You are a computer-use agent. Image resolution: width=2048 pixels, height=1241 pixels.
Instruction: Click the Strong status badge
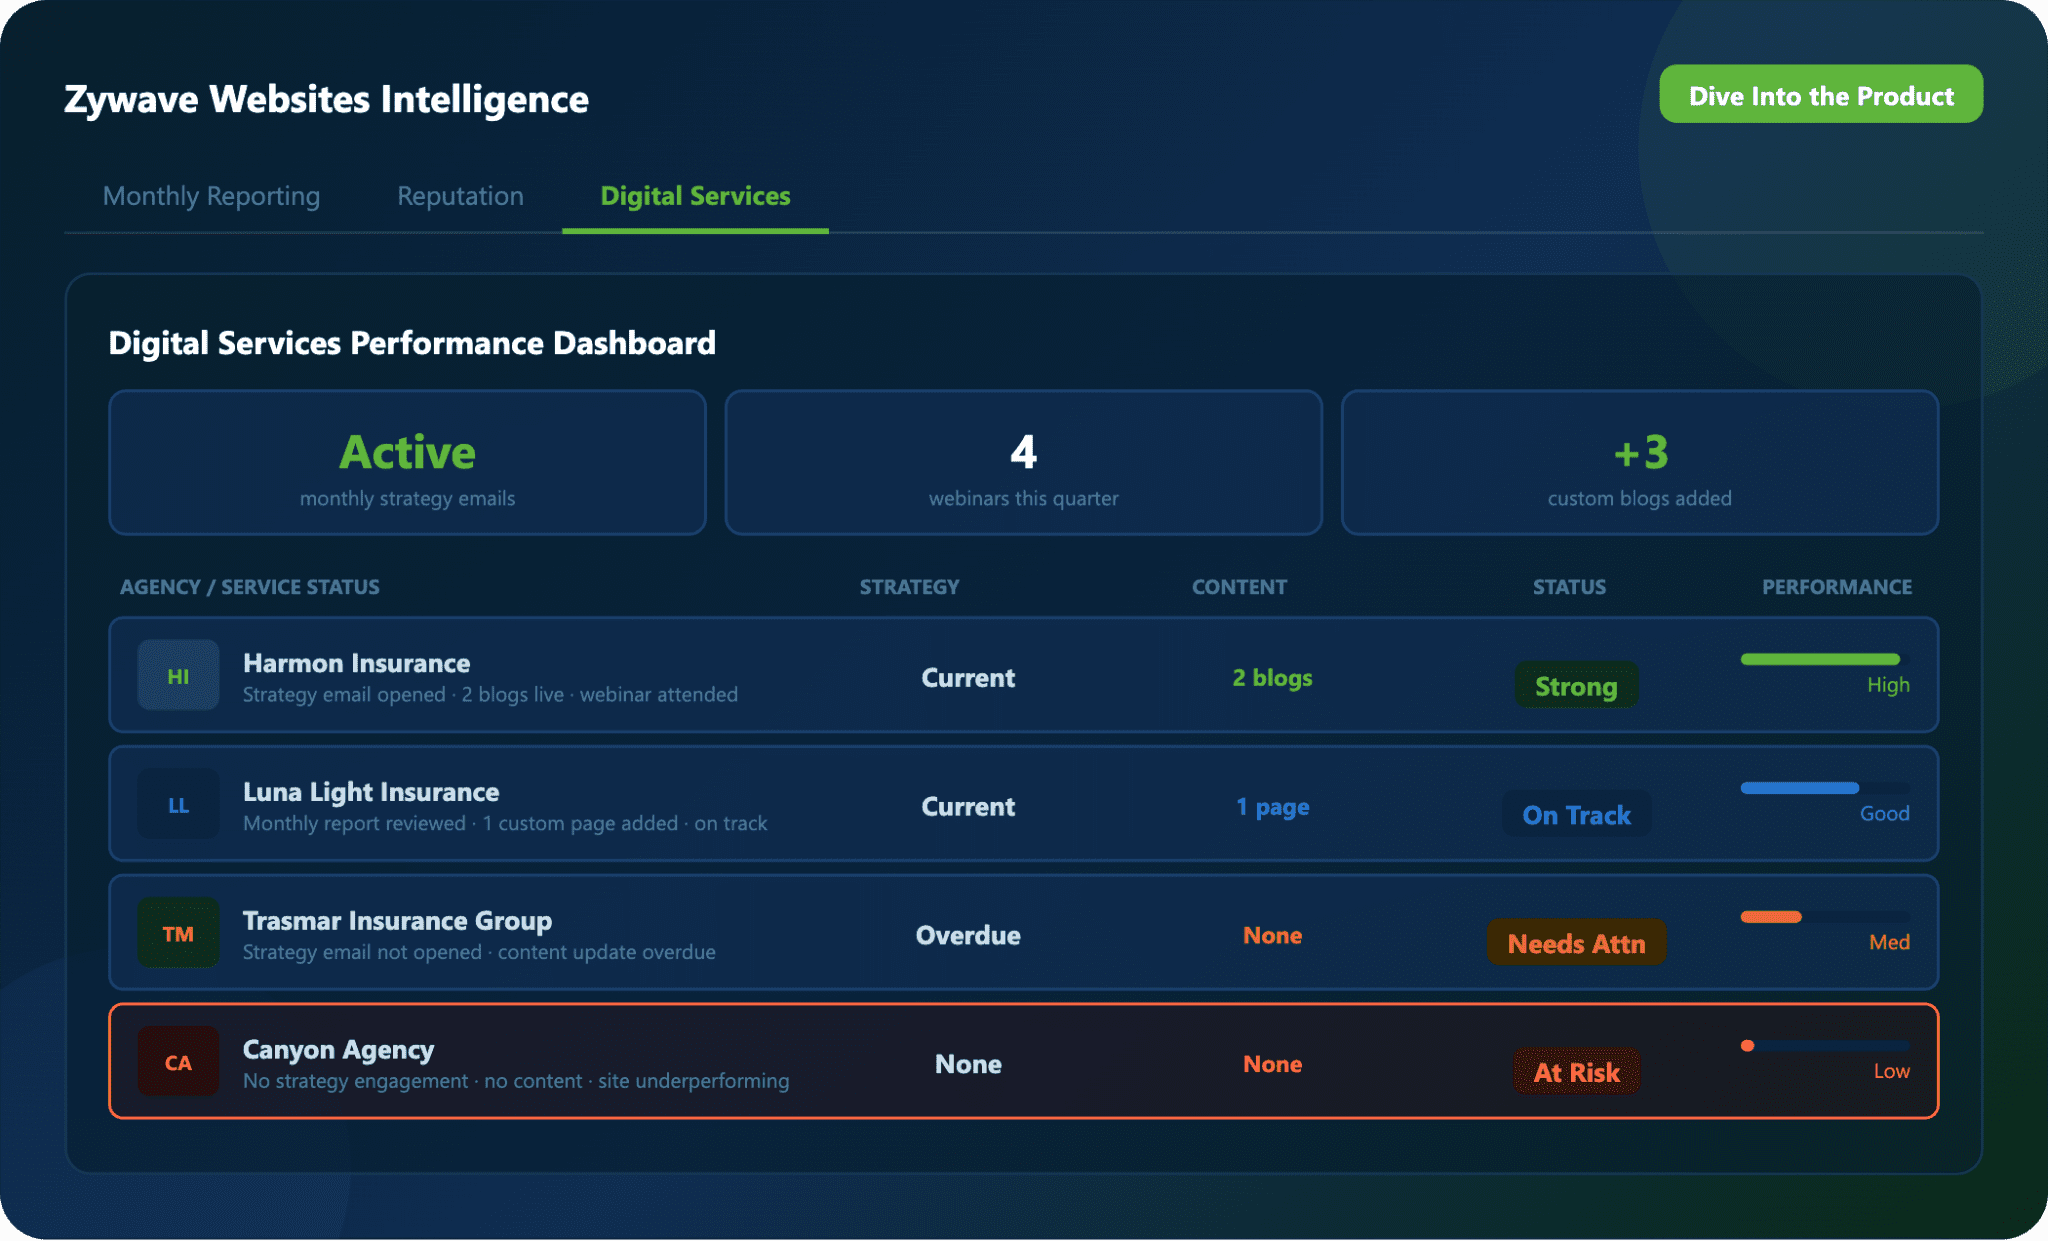pyautogui.click(x=1576, y=686)
